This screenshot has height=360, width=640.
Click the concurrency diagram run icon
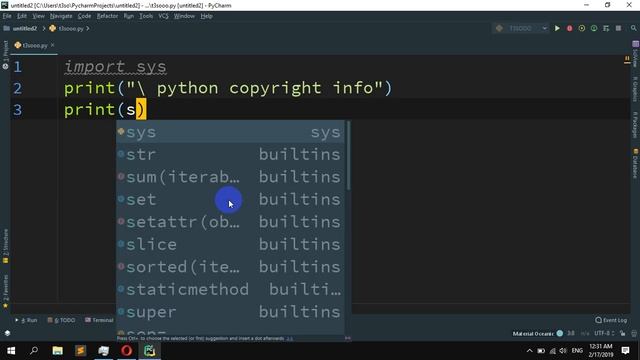606,28
